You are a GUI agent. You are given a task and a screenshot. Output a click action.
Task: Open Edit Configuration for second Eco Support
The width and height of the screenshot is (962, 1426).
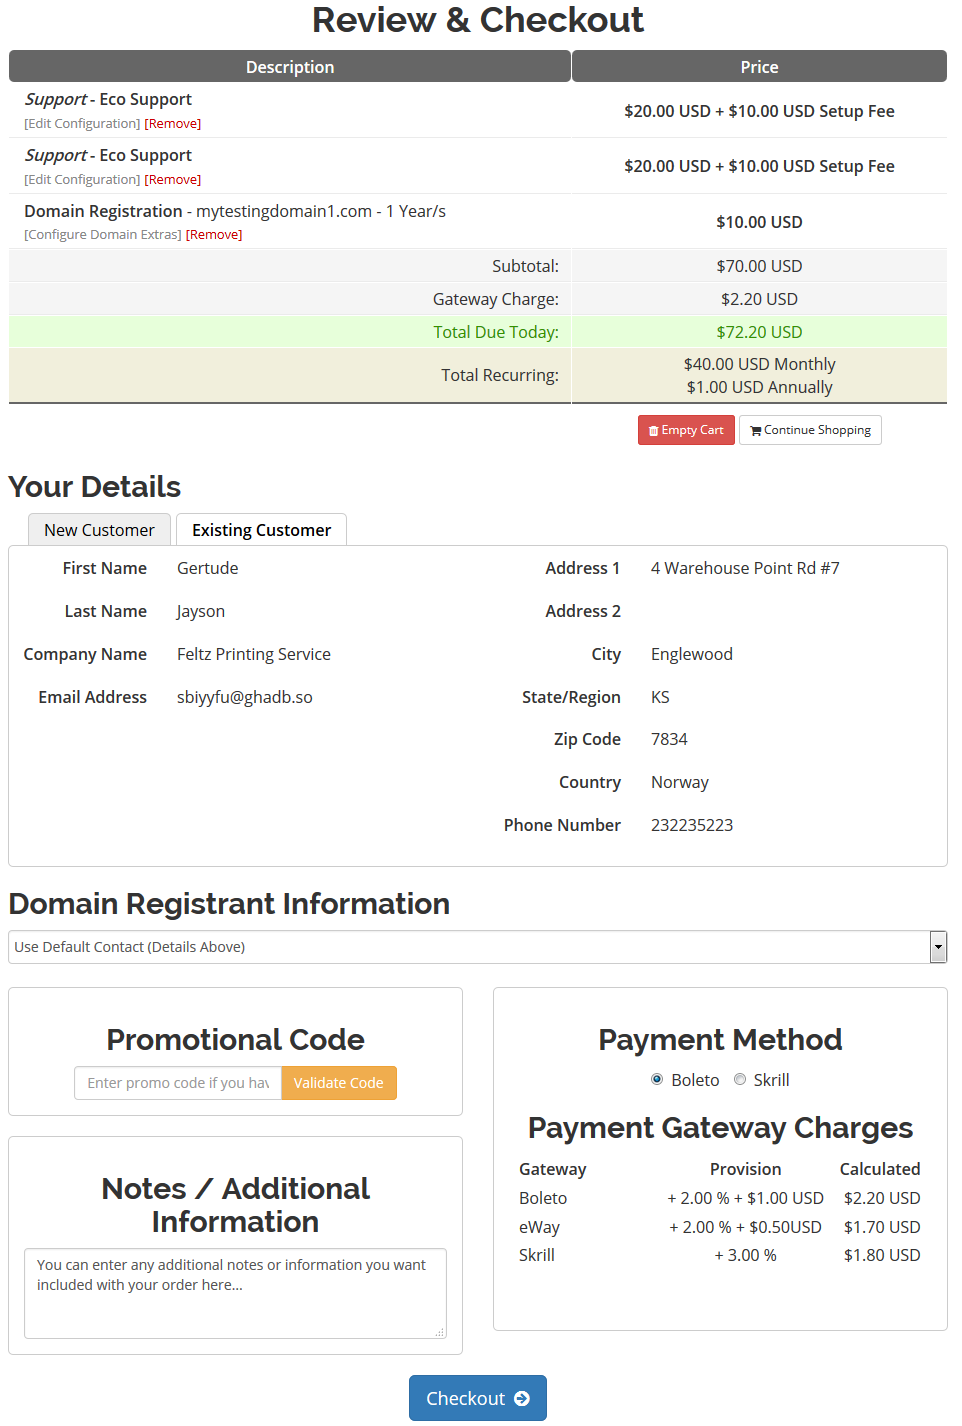pos(81,178)
